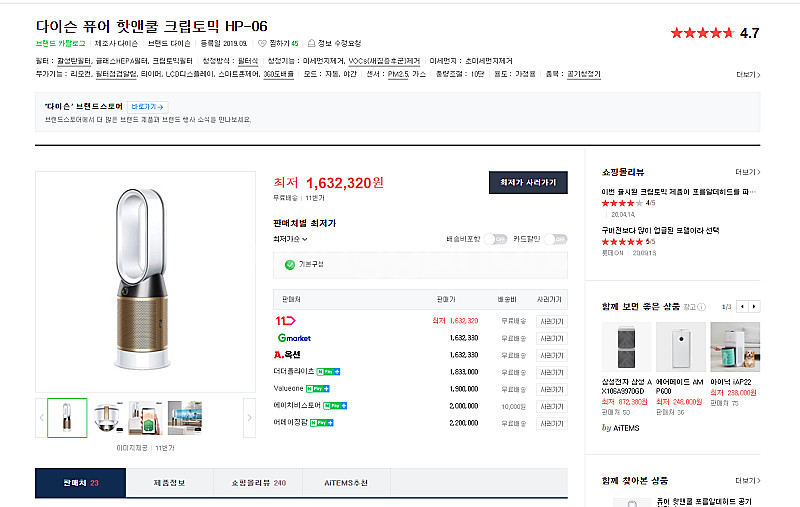
Task: Click the 더더플라이츠 seller name
Action: 293,371
